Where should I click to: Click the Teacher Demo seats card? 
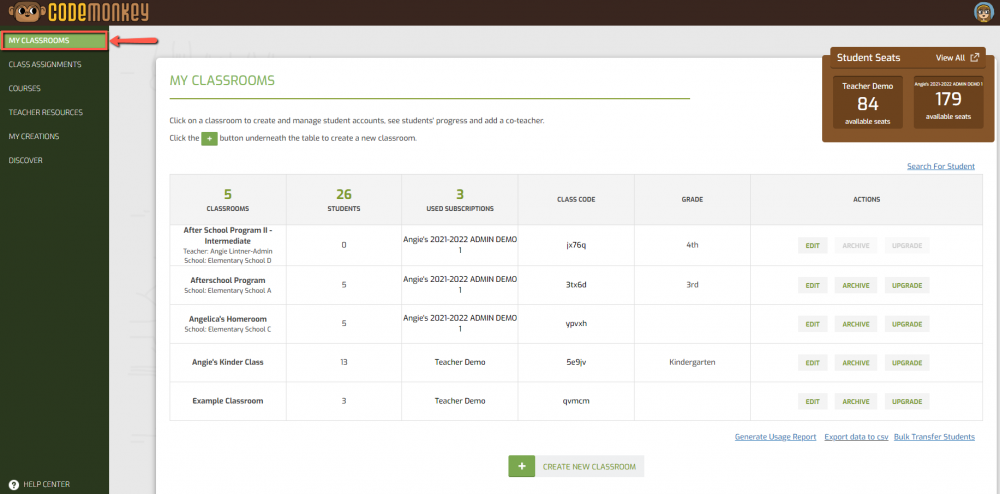point(867,102)
